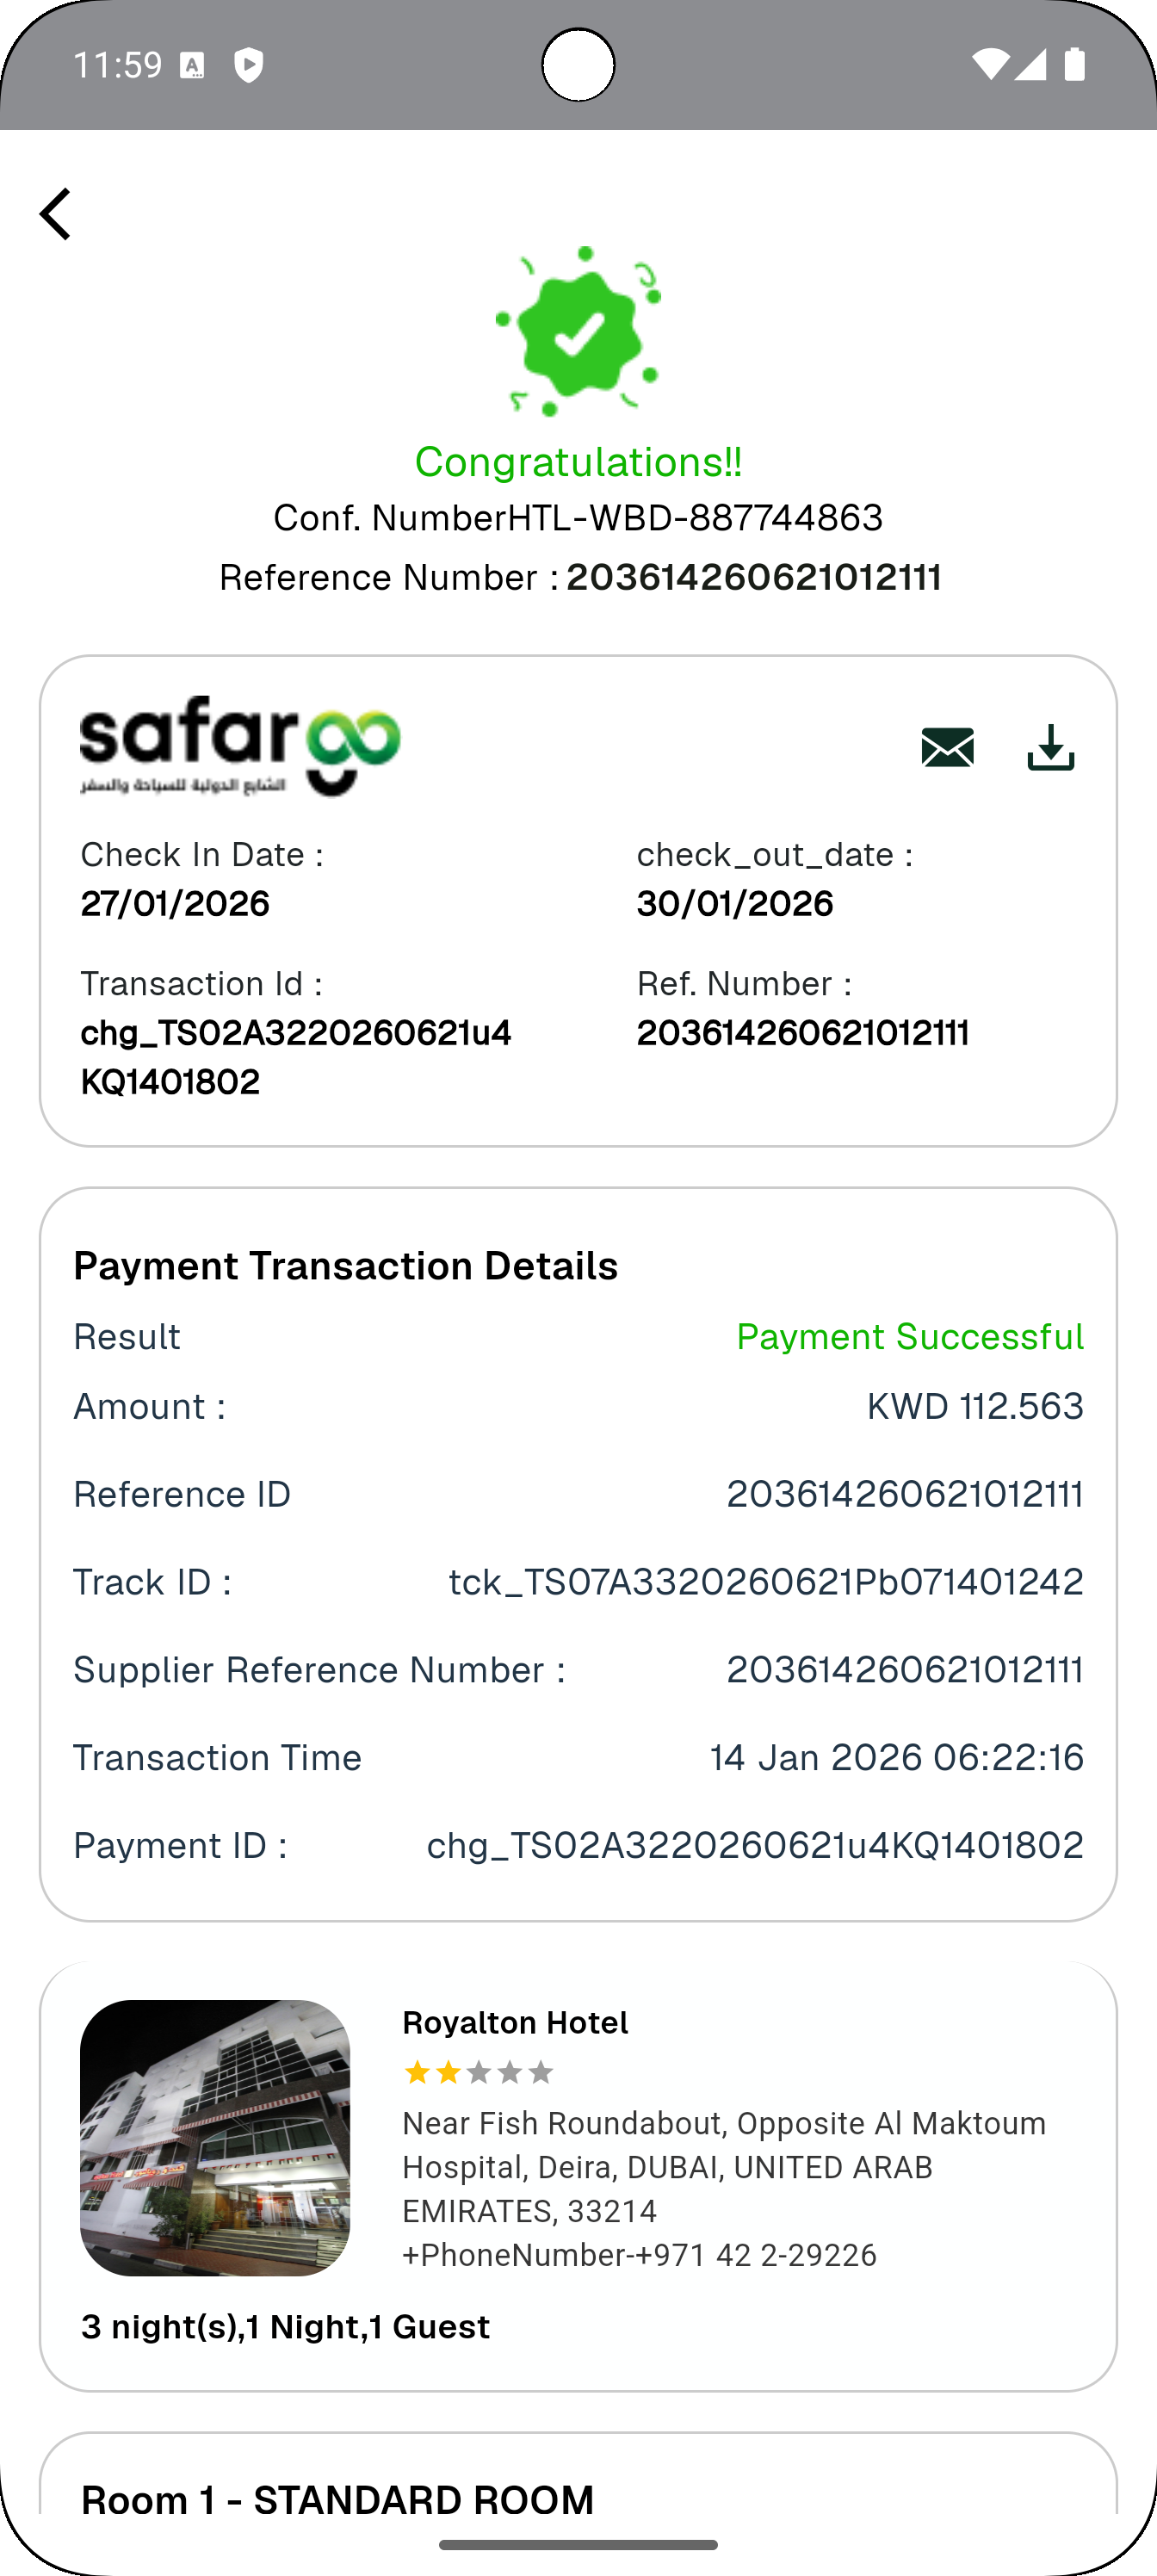The image size is (1157, 2576).
Task: Tap the Transaction Id value
Action: (296, 1056)
